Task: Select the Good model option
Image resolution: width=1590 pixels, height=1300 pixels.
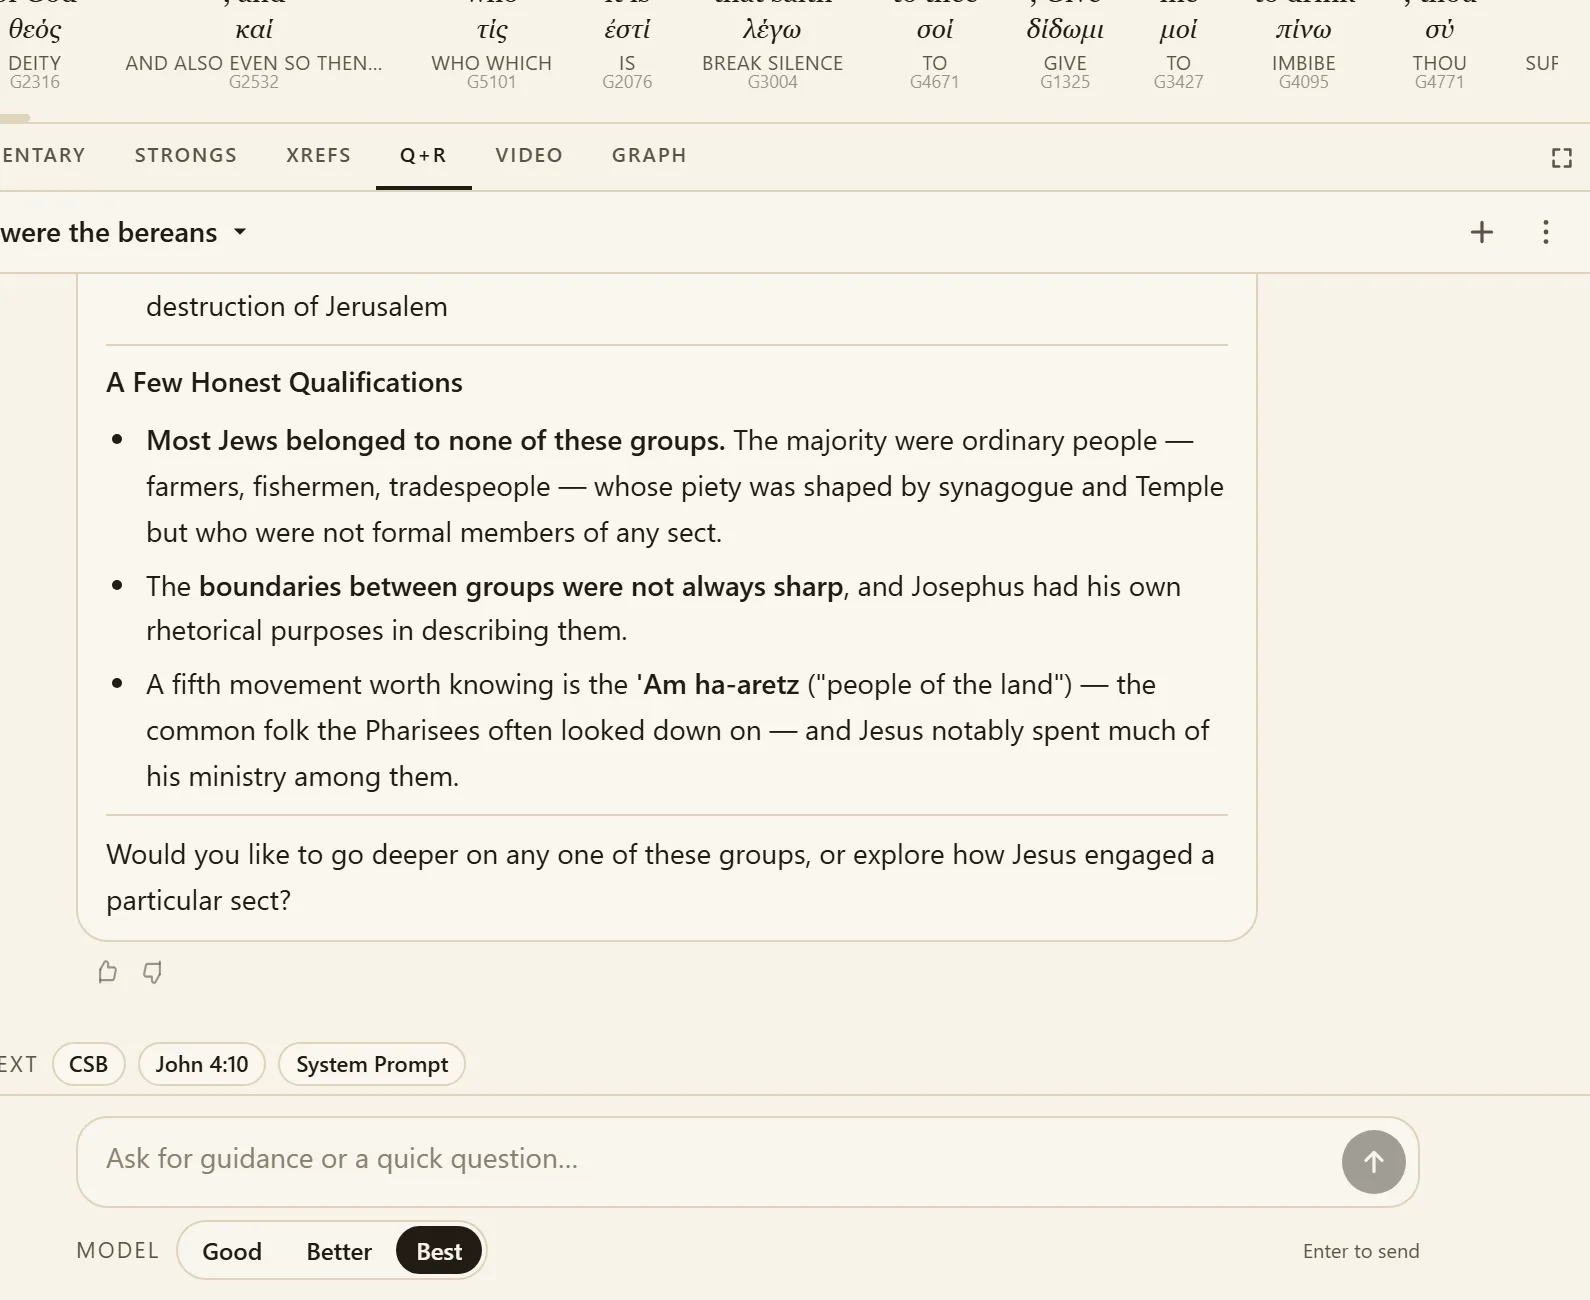Action: (x=232, y=1251)
